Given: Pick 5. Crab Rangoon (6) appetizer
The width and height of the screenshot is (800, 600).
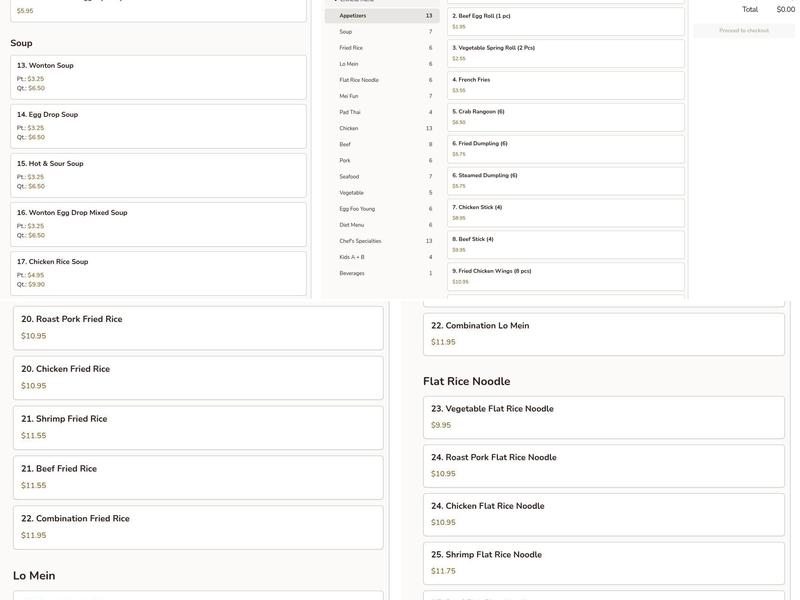Looking at the screenshot, I should (x=566, y=117).
